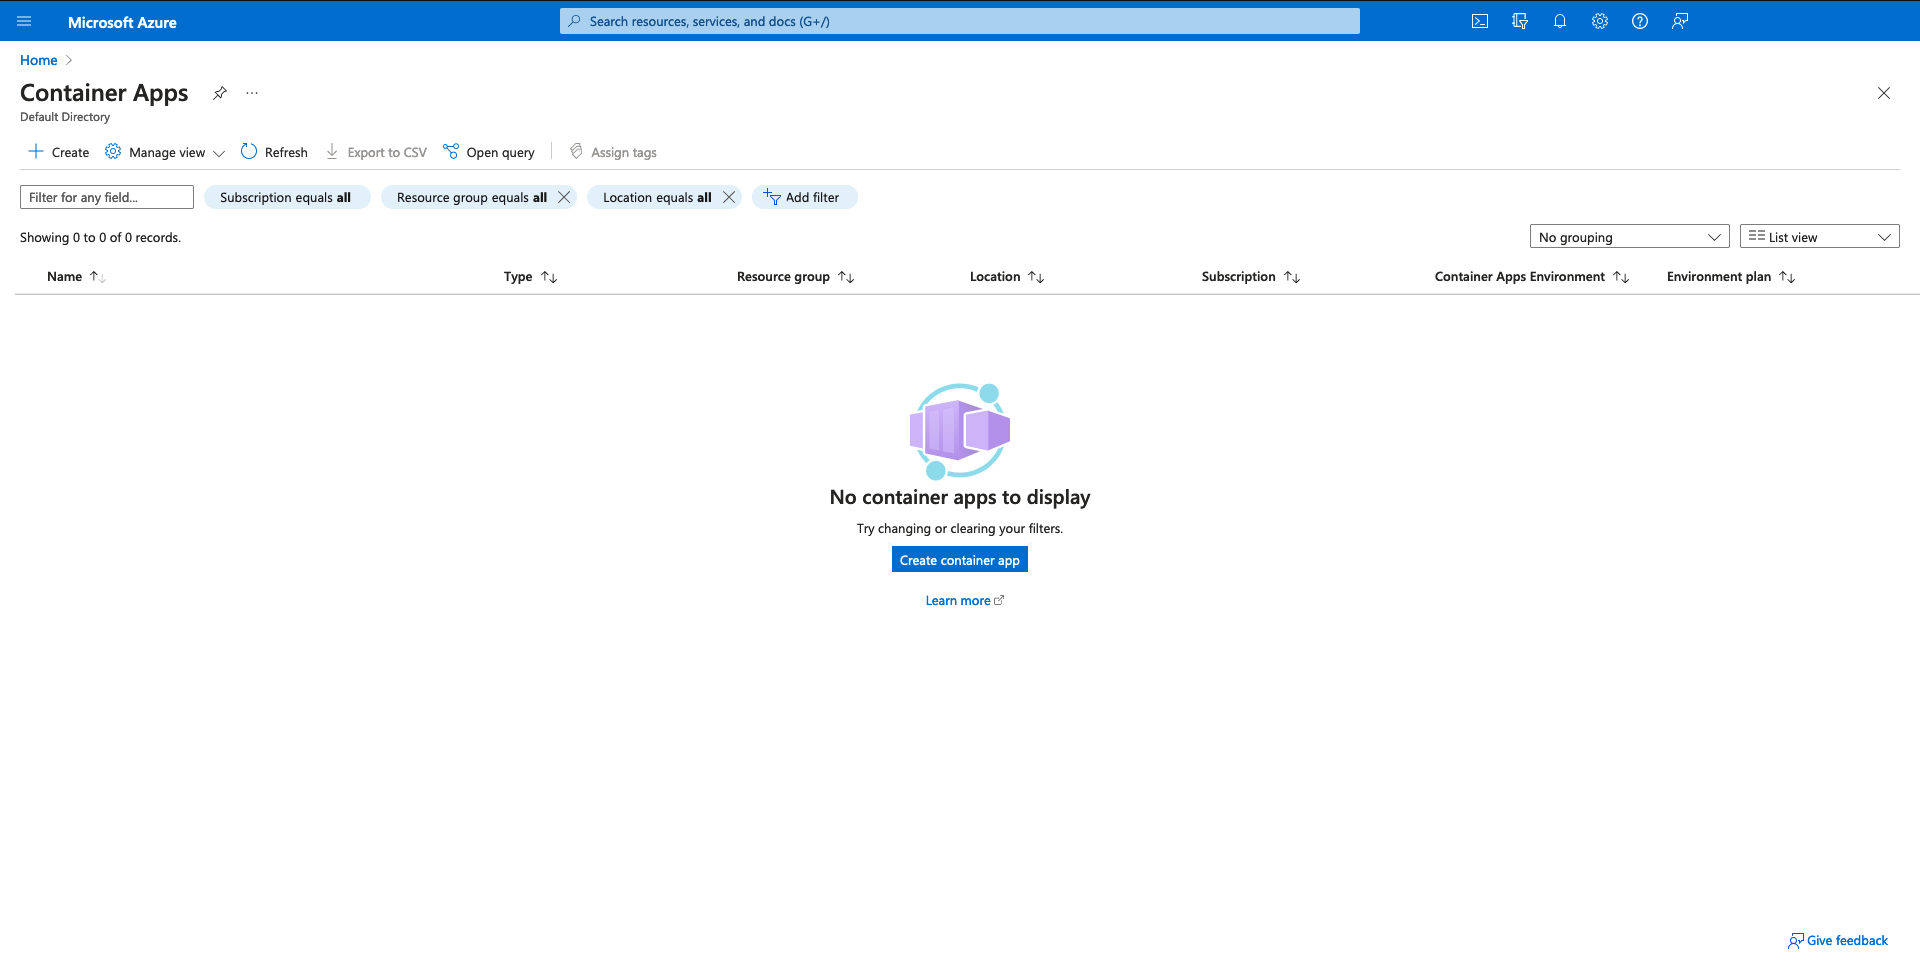The width and height of the screenshot is (1920, 972).
Task: Open the Help menu icon
Action: point(1639,20)
